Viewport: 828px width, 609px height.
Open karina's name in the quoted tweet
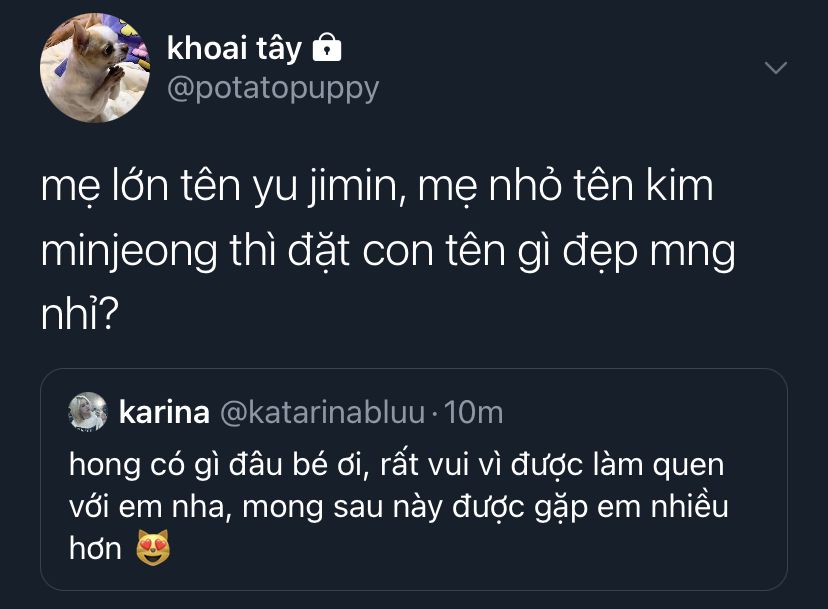163,411
